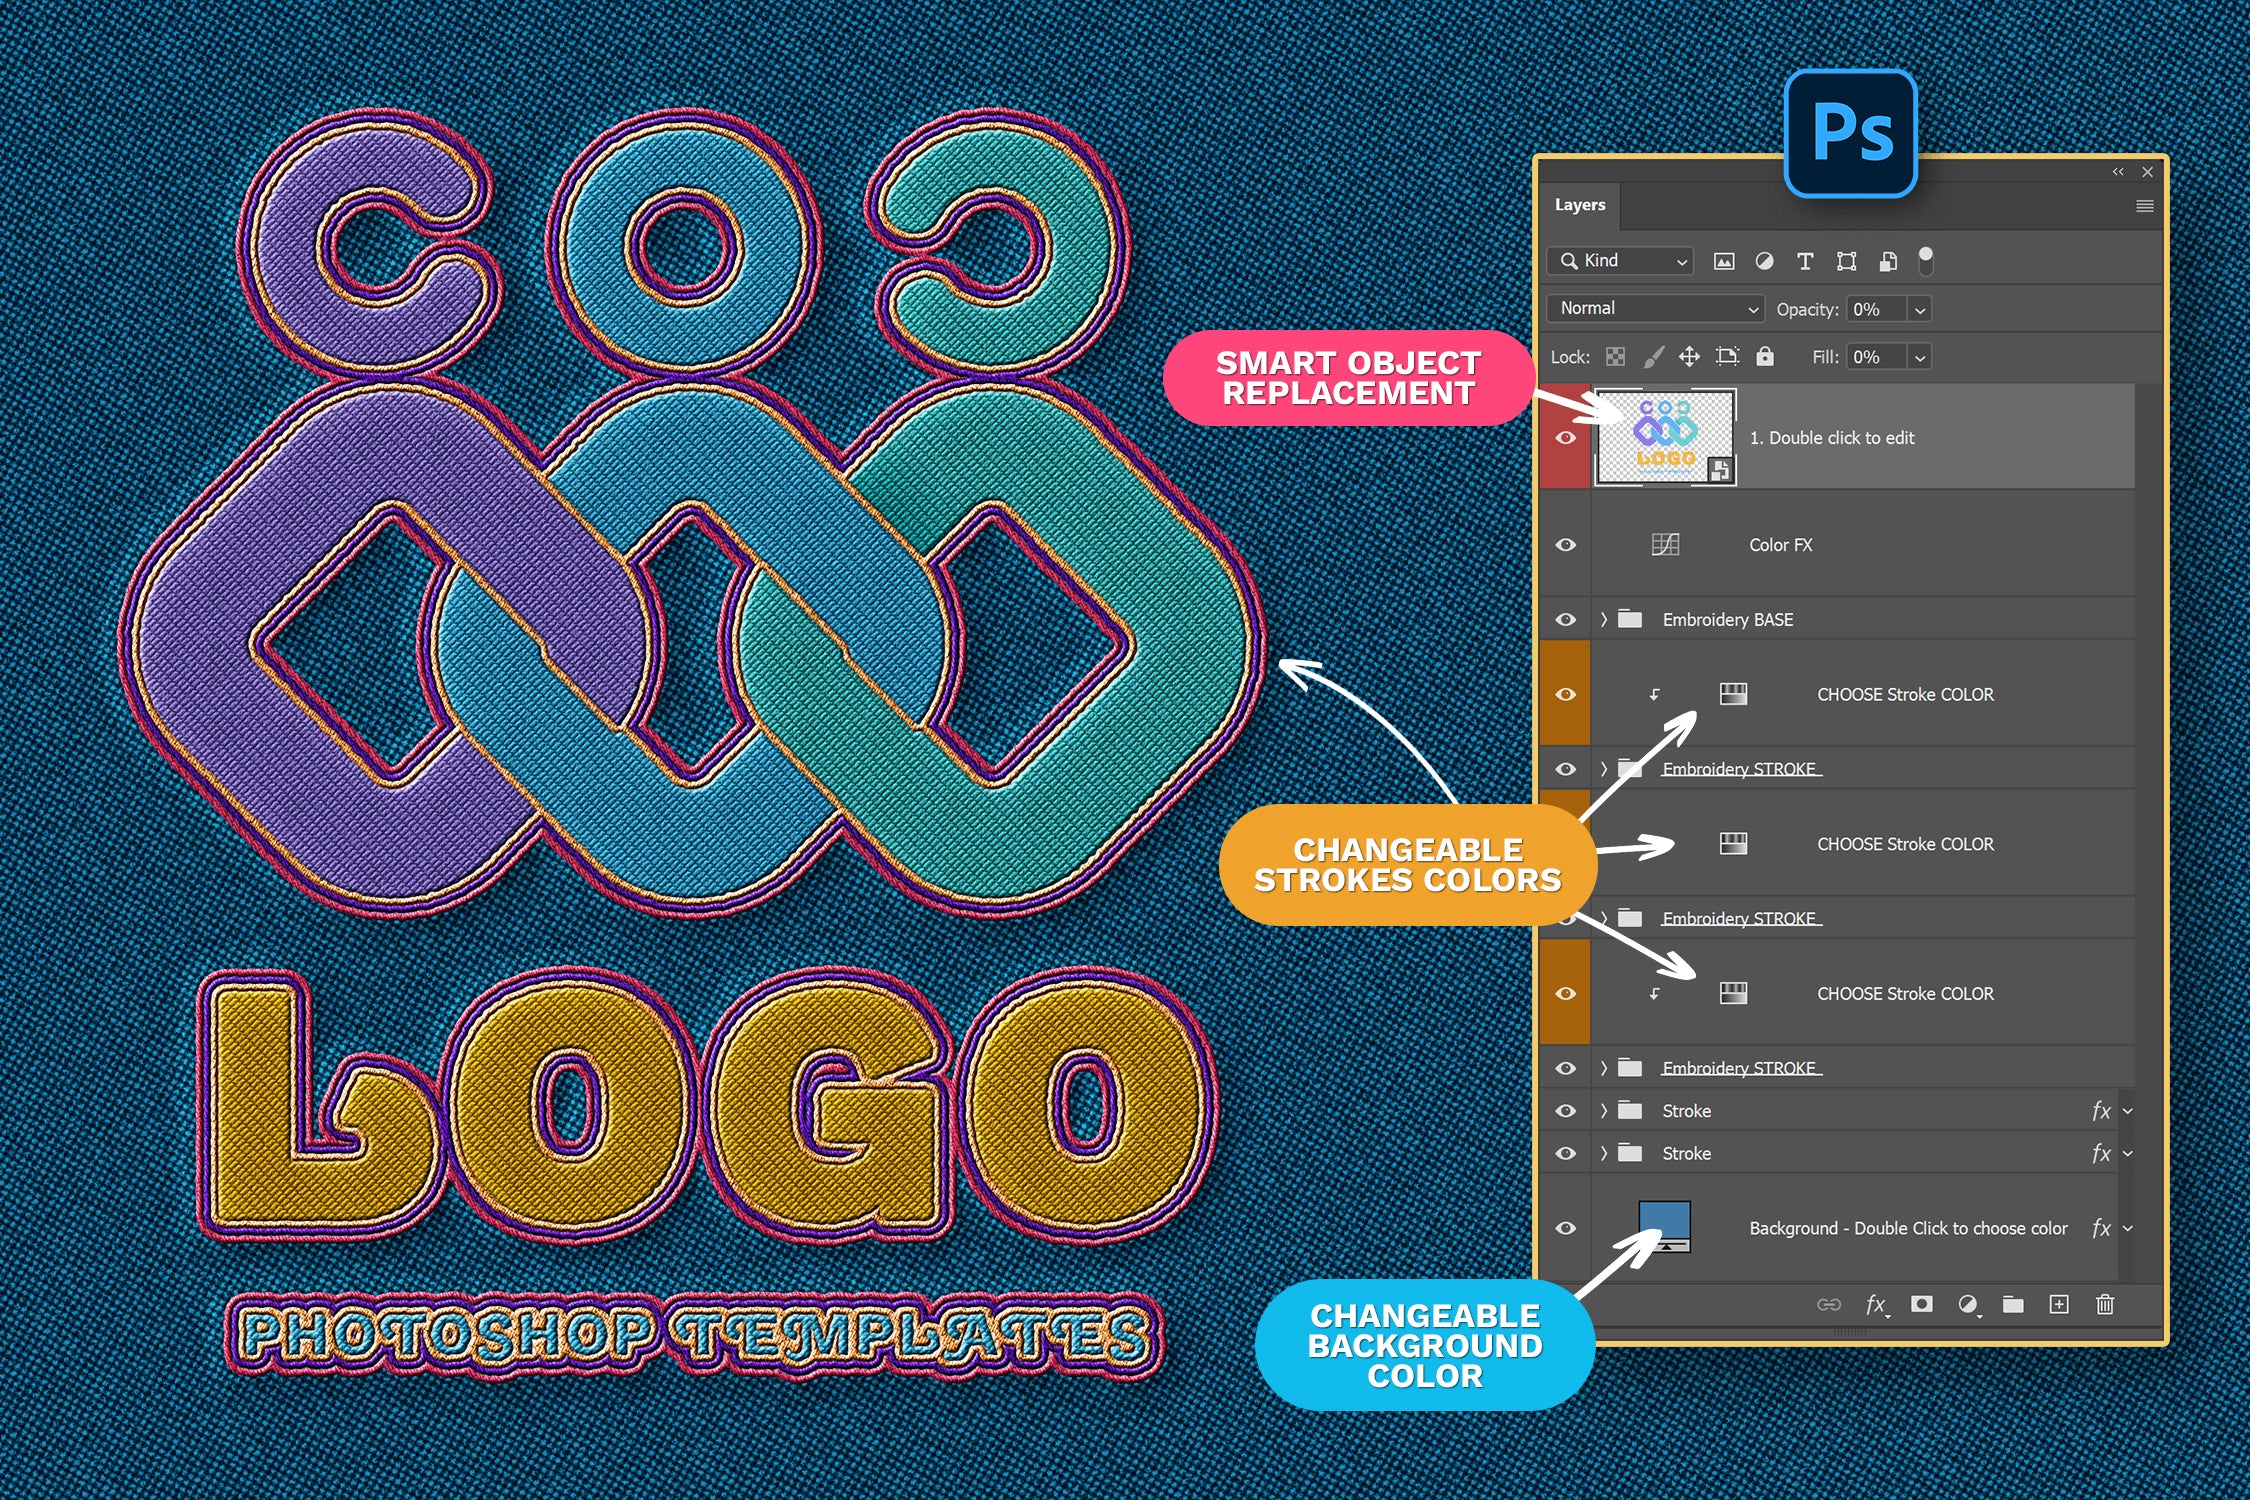Click the add layer mask icon
The width and height of the screenshot is (2250, 1500).
pos(1921,1304)
